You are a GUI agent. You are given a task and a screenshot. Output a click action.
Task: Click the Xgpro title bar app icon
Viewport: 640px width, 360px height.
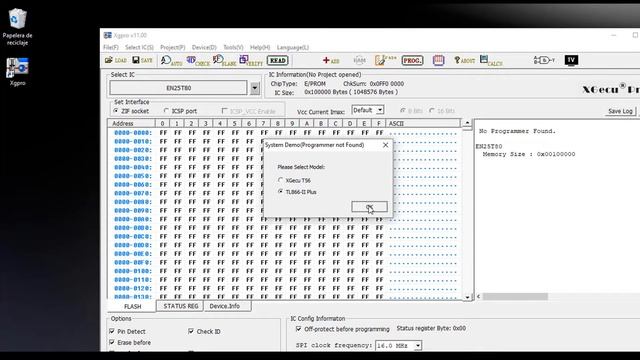click(x=107, y=36)
